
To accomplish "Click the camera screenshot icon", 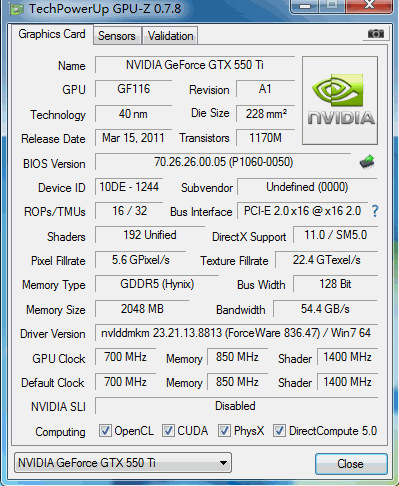I will [x=376, y=34].
